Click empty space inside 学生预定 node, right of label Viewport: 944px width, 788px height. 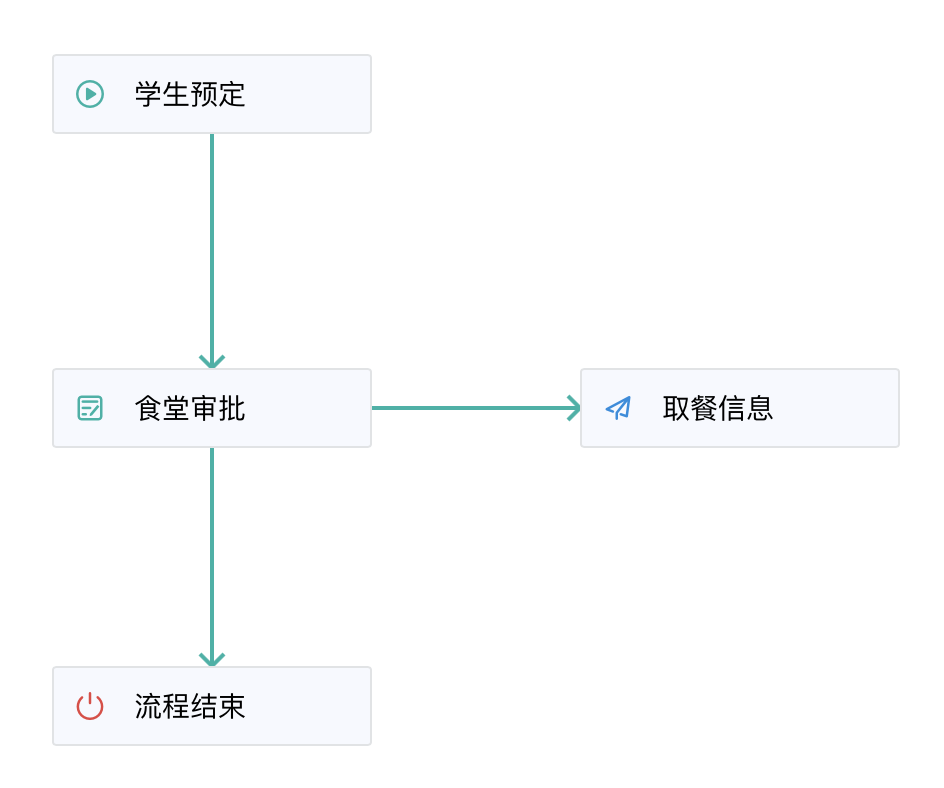310,94
